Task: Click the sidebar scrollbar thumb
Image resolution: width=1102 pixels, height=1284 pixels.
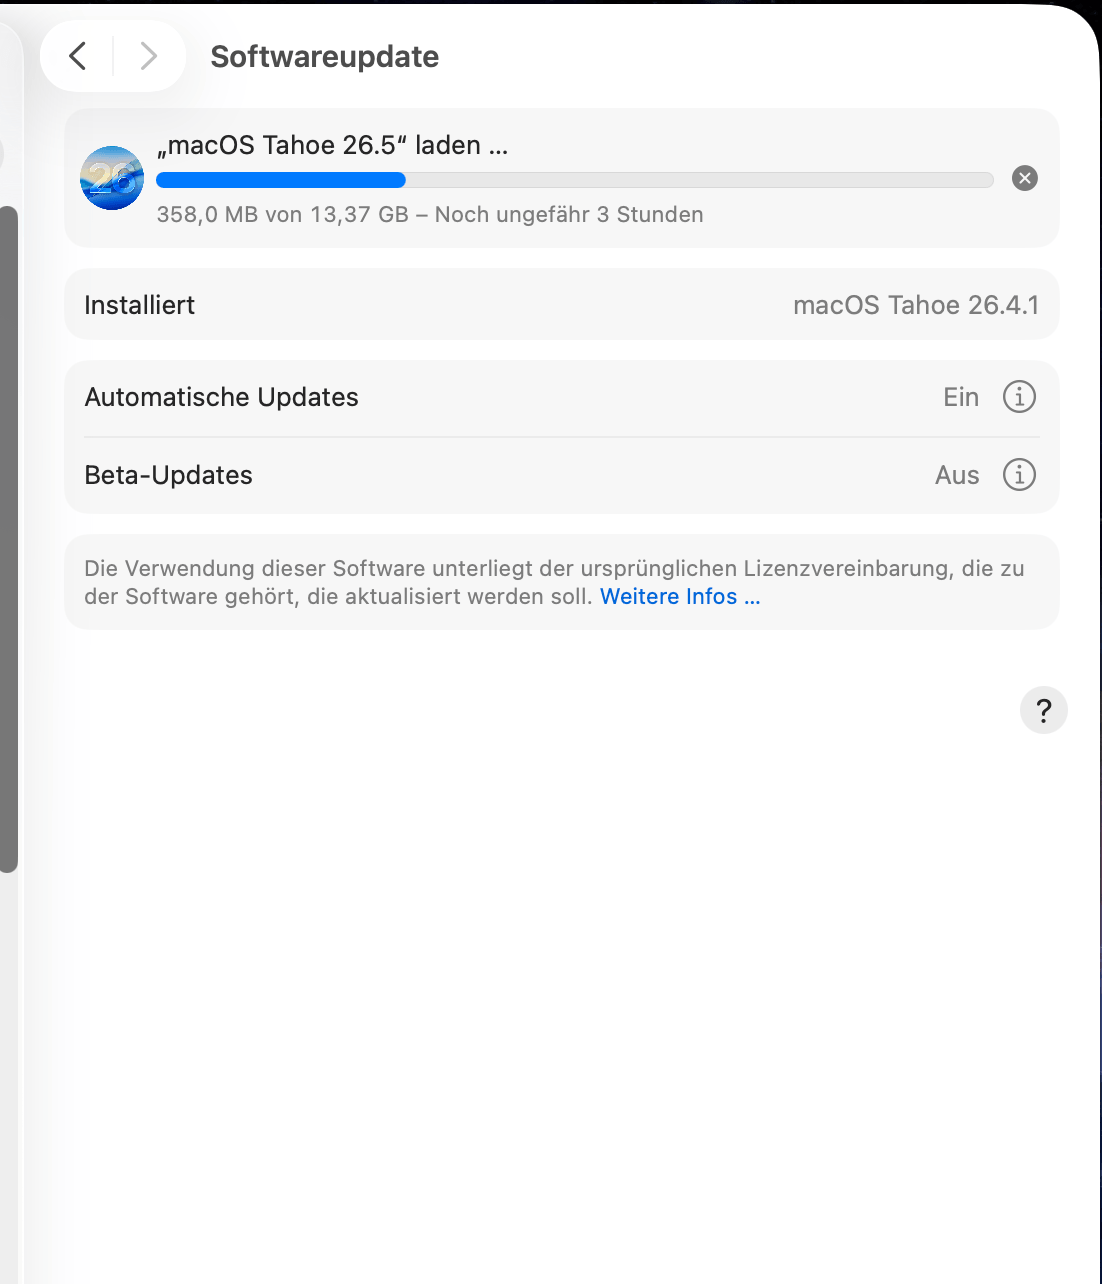Action: pyautogui.click(x=8, y=540)
